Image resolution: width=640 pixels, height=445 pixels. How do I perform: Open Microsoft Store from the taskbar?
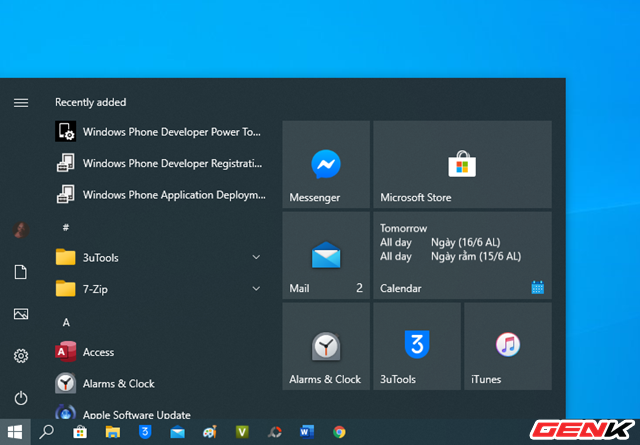pos(80,432)
